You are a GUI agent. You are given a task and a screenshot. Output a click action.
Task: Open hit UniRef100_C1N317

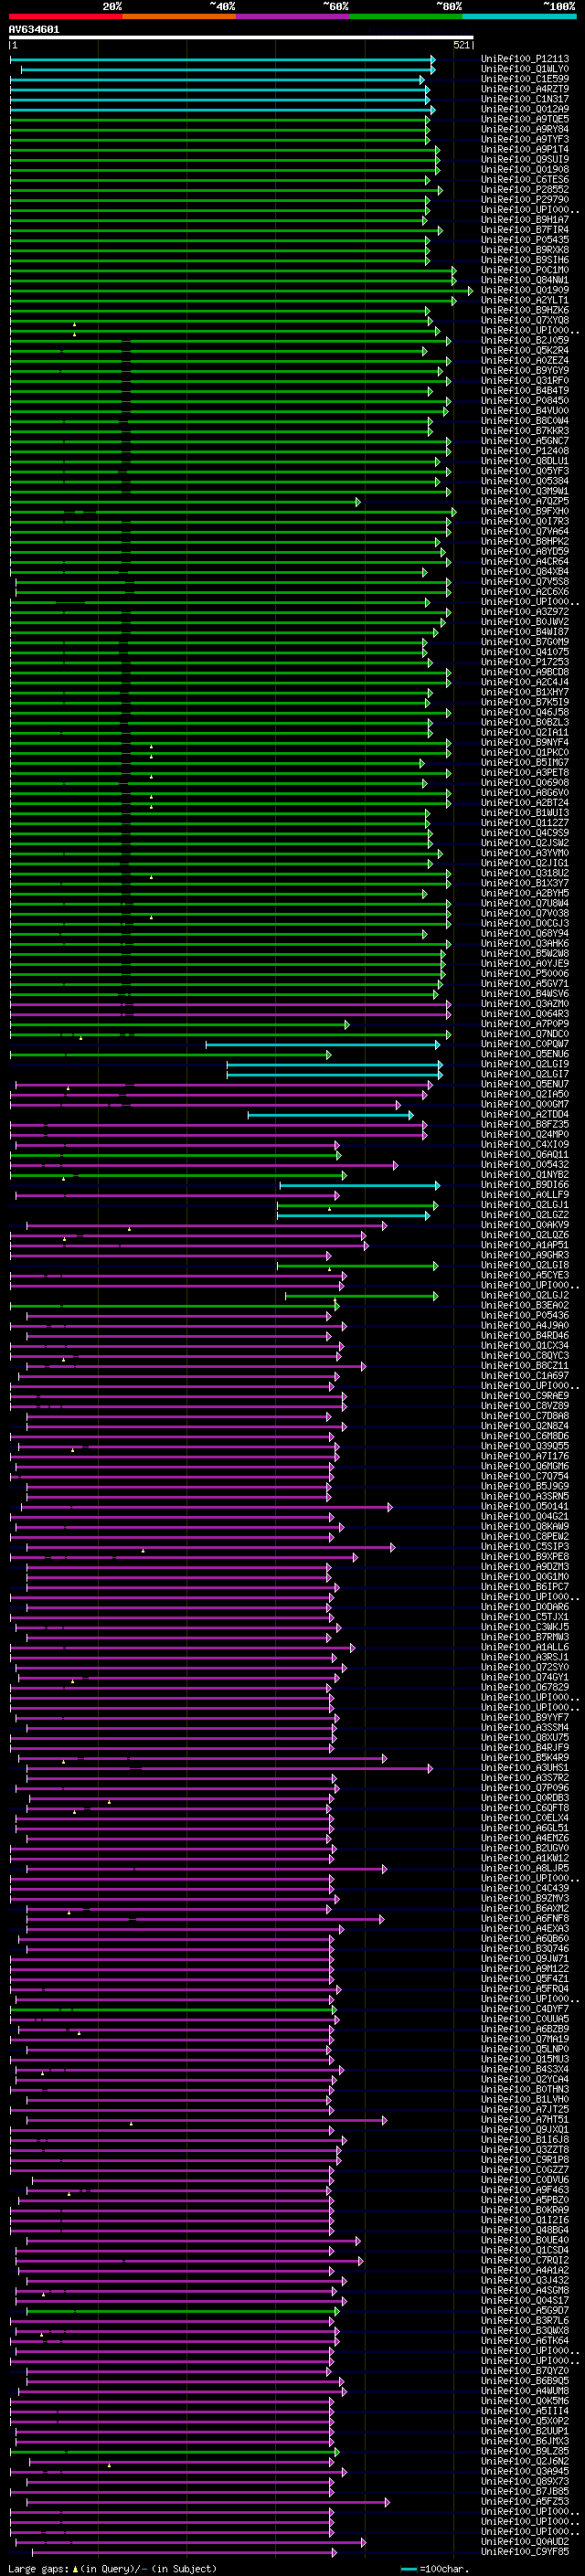(x=525, y=99)
